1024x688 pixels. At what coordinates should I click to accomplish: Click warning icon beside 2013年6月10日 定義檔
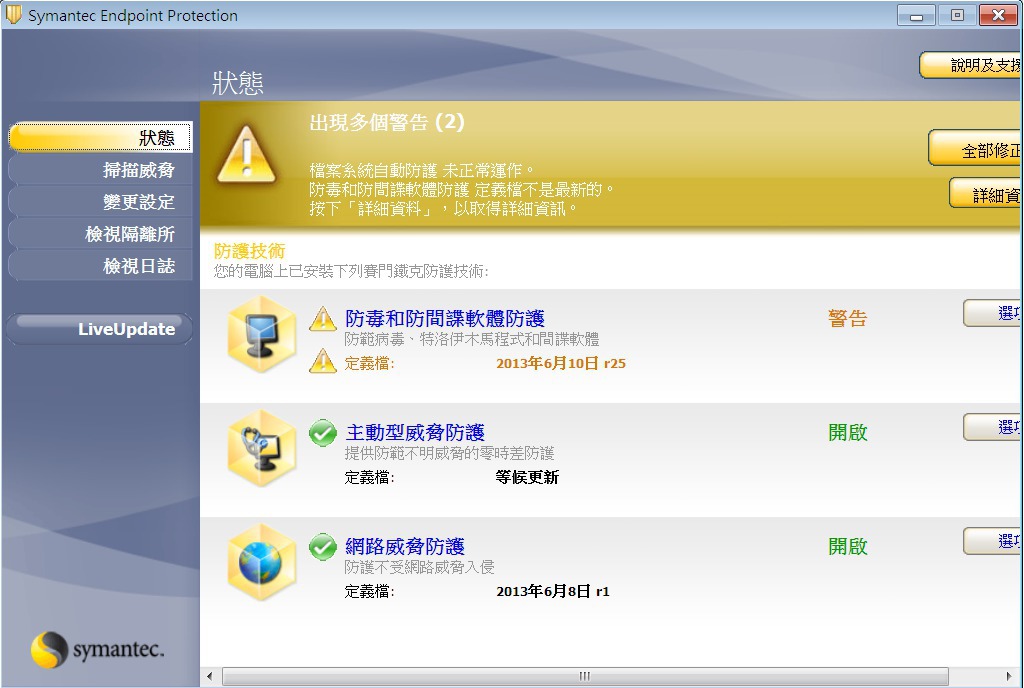click(x=323, y=361)
